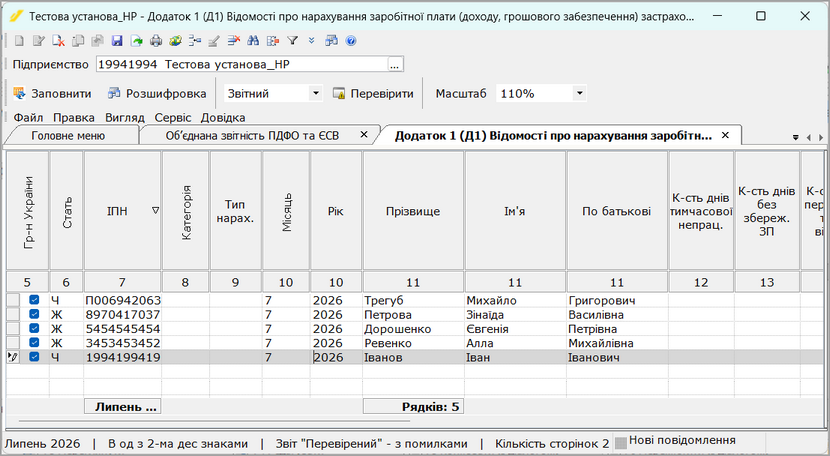Click the Підприємство input field

[242, 65]
